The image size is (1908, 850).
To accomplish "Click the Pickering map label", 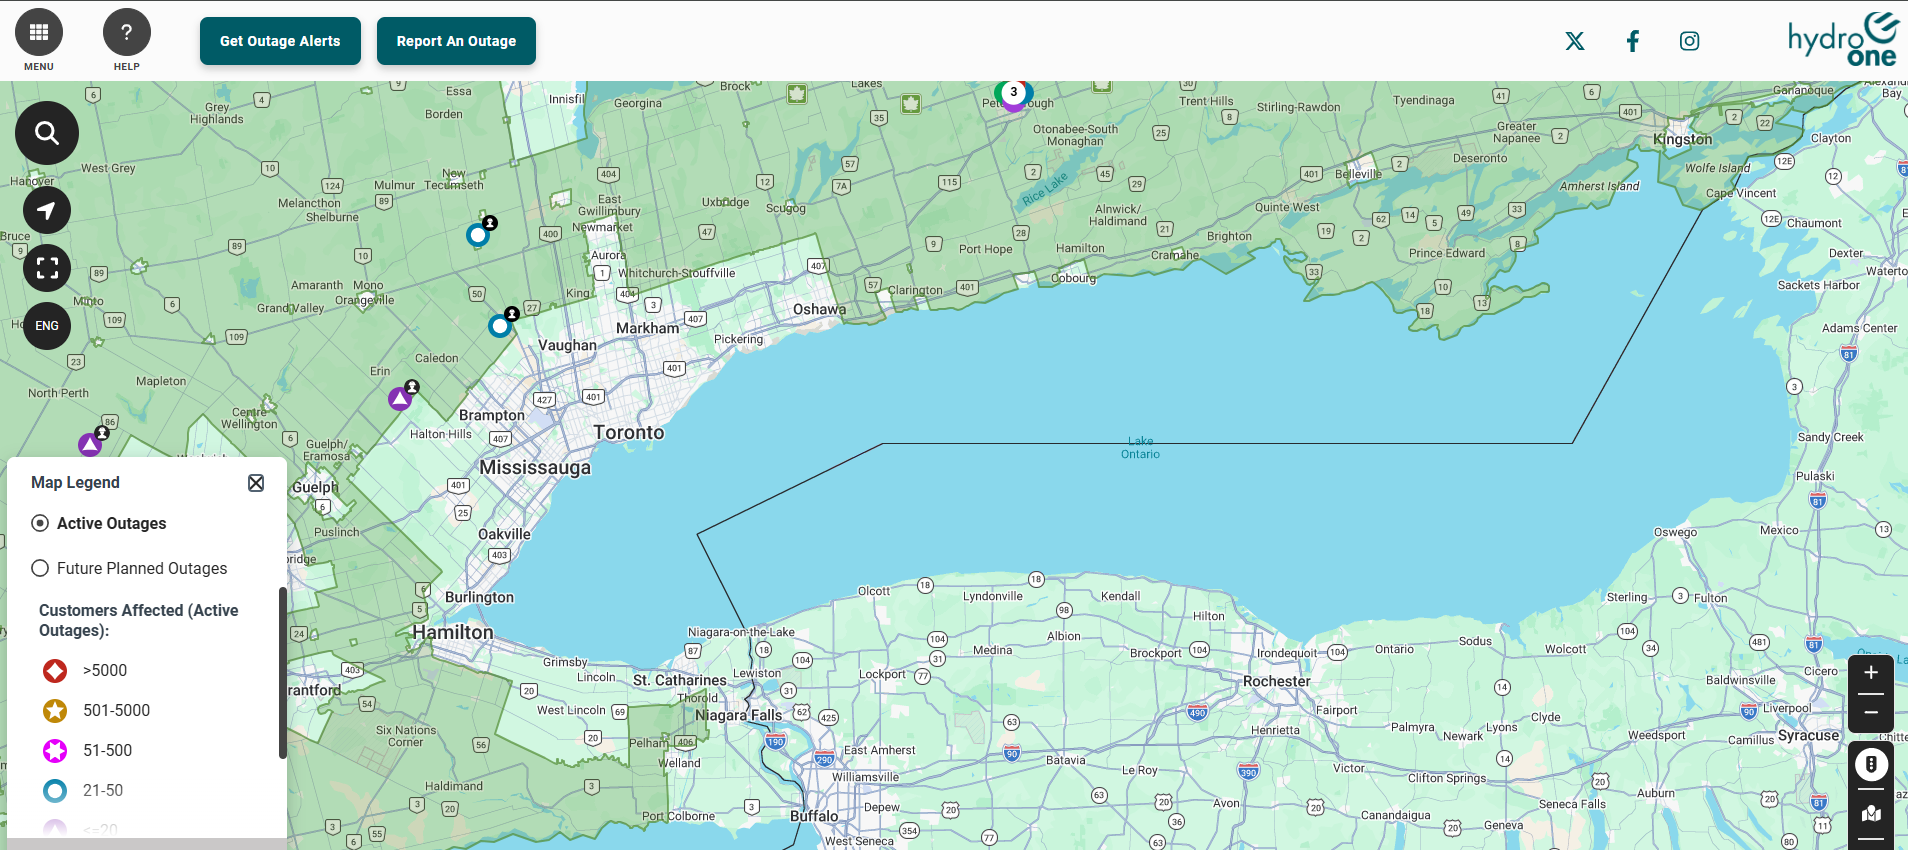I will pos(738,339).
